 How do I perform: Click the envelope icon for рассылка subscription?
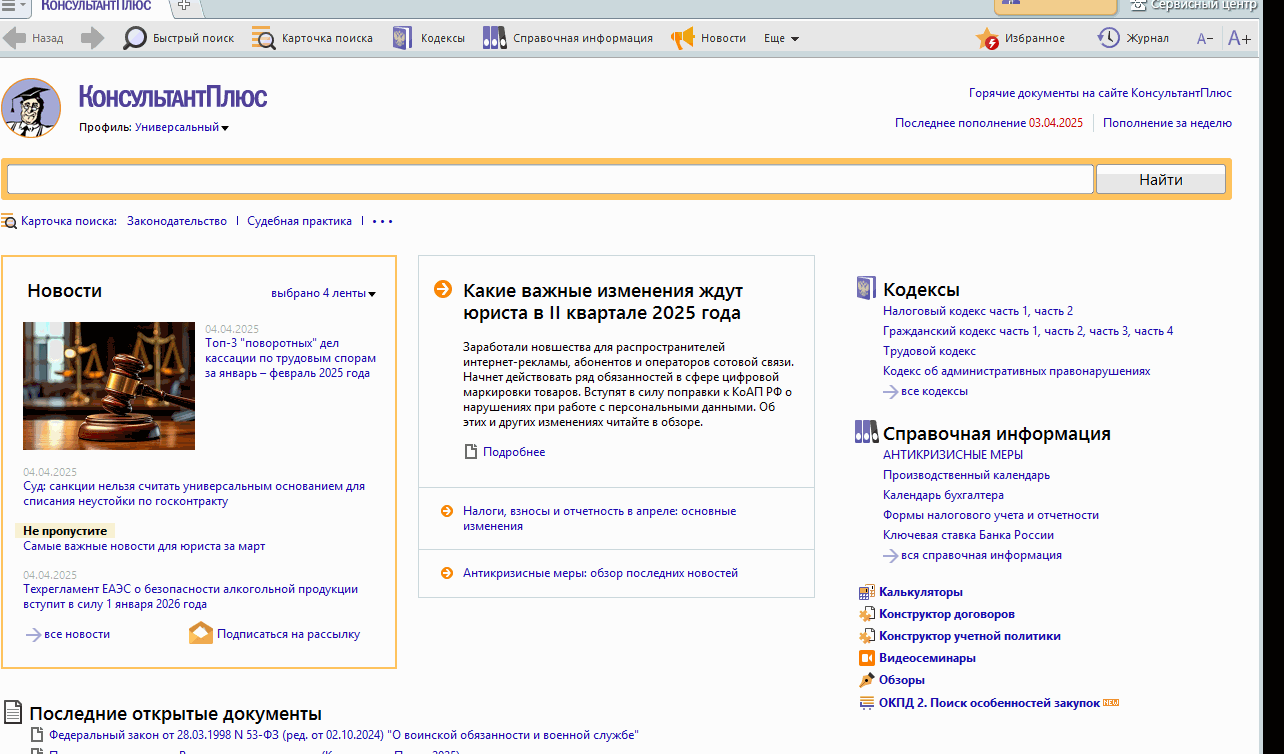coord(201,633)
